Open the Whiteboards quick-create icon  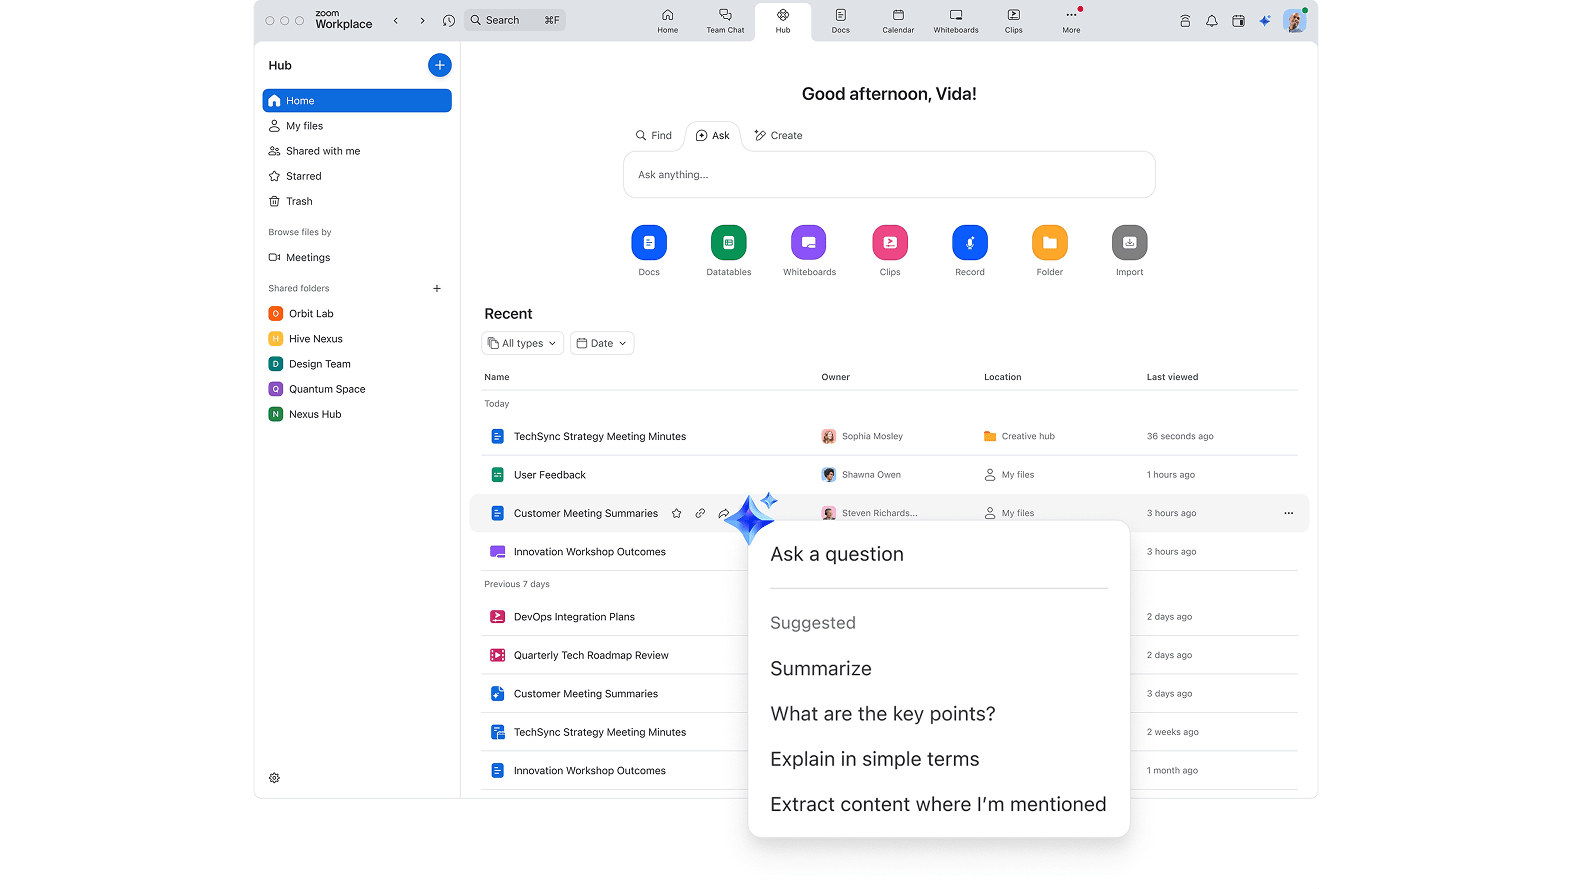[x=808, y=243]
